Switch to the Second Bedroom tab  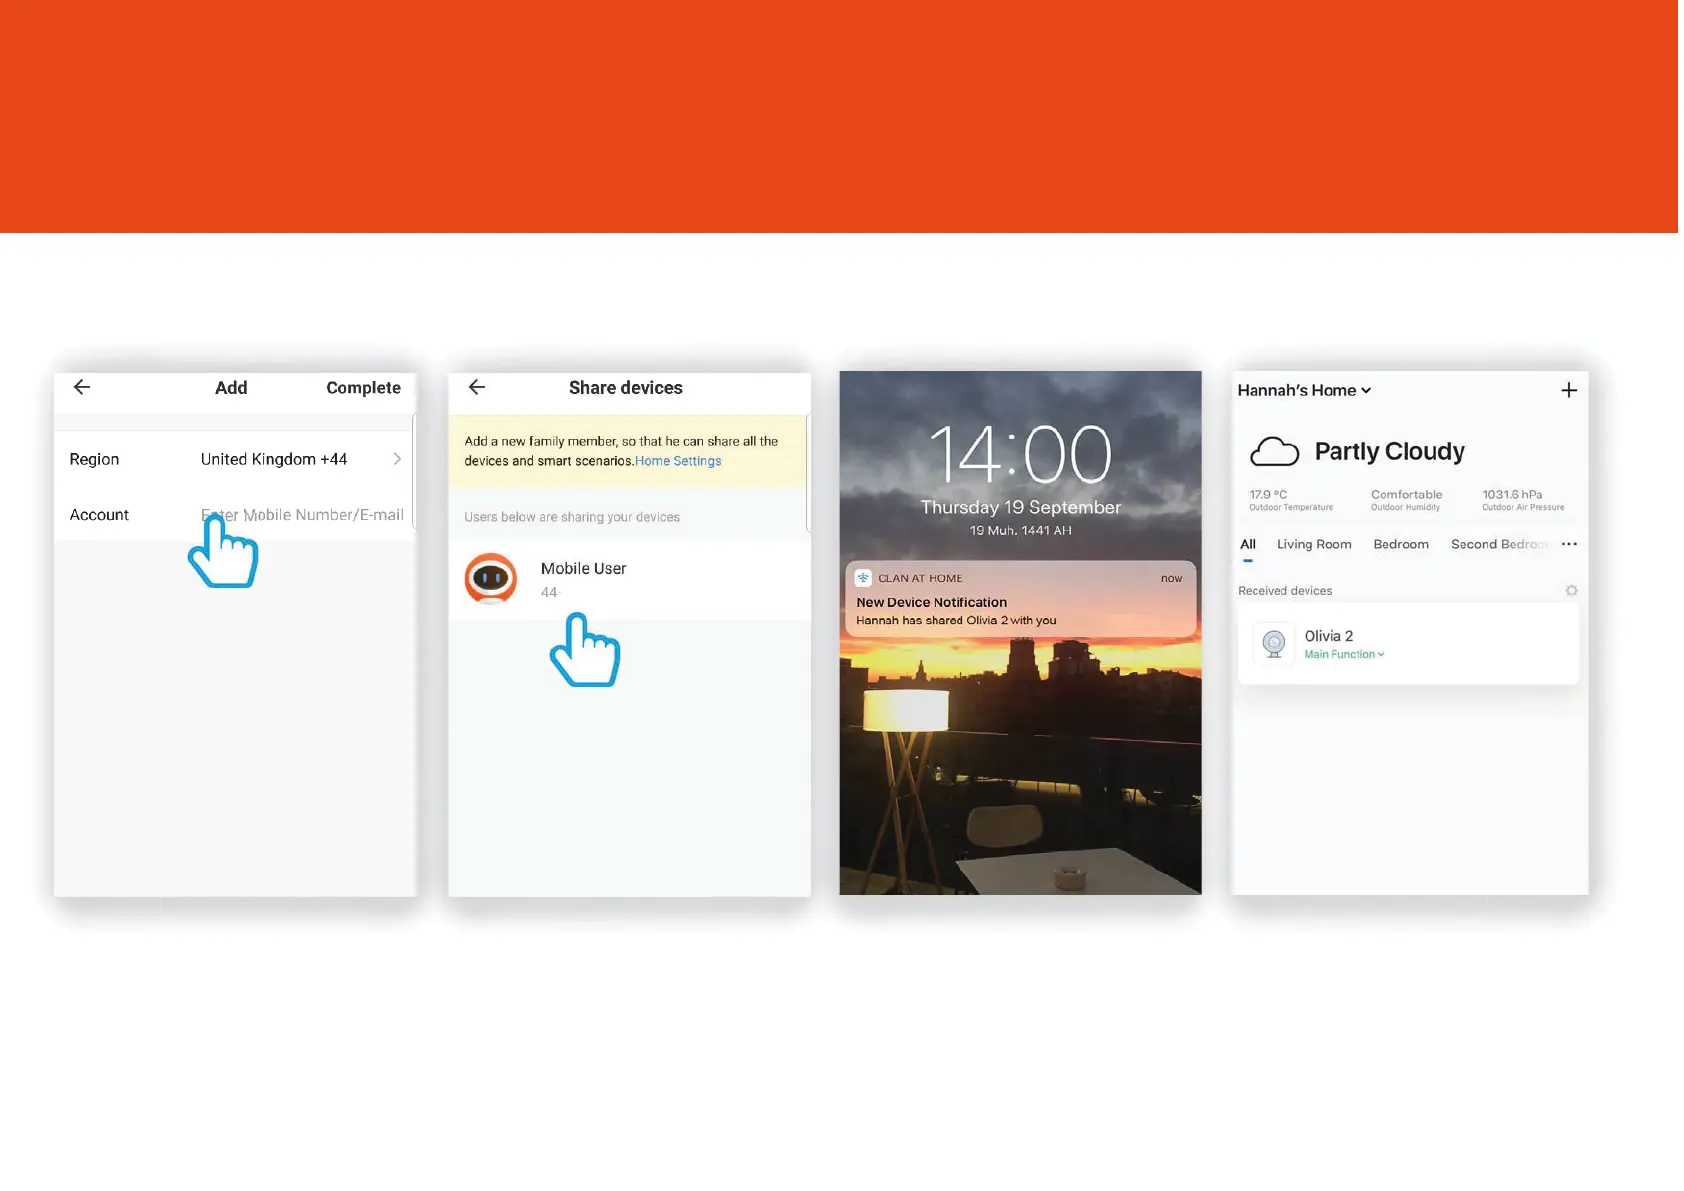coord(1500,544)
